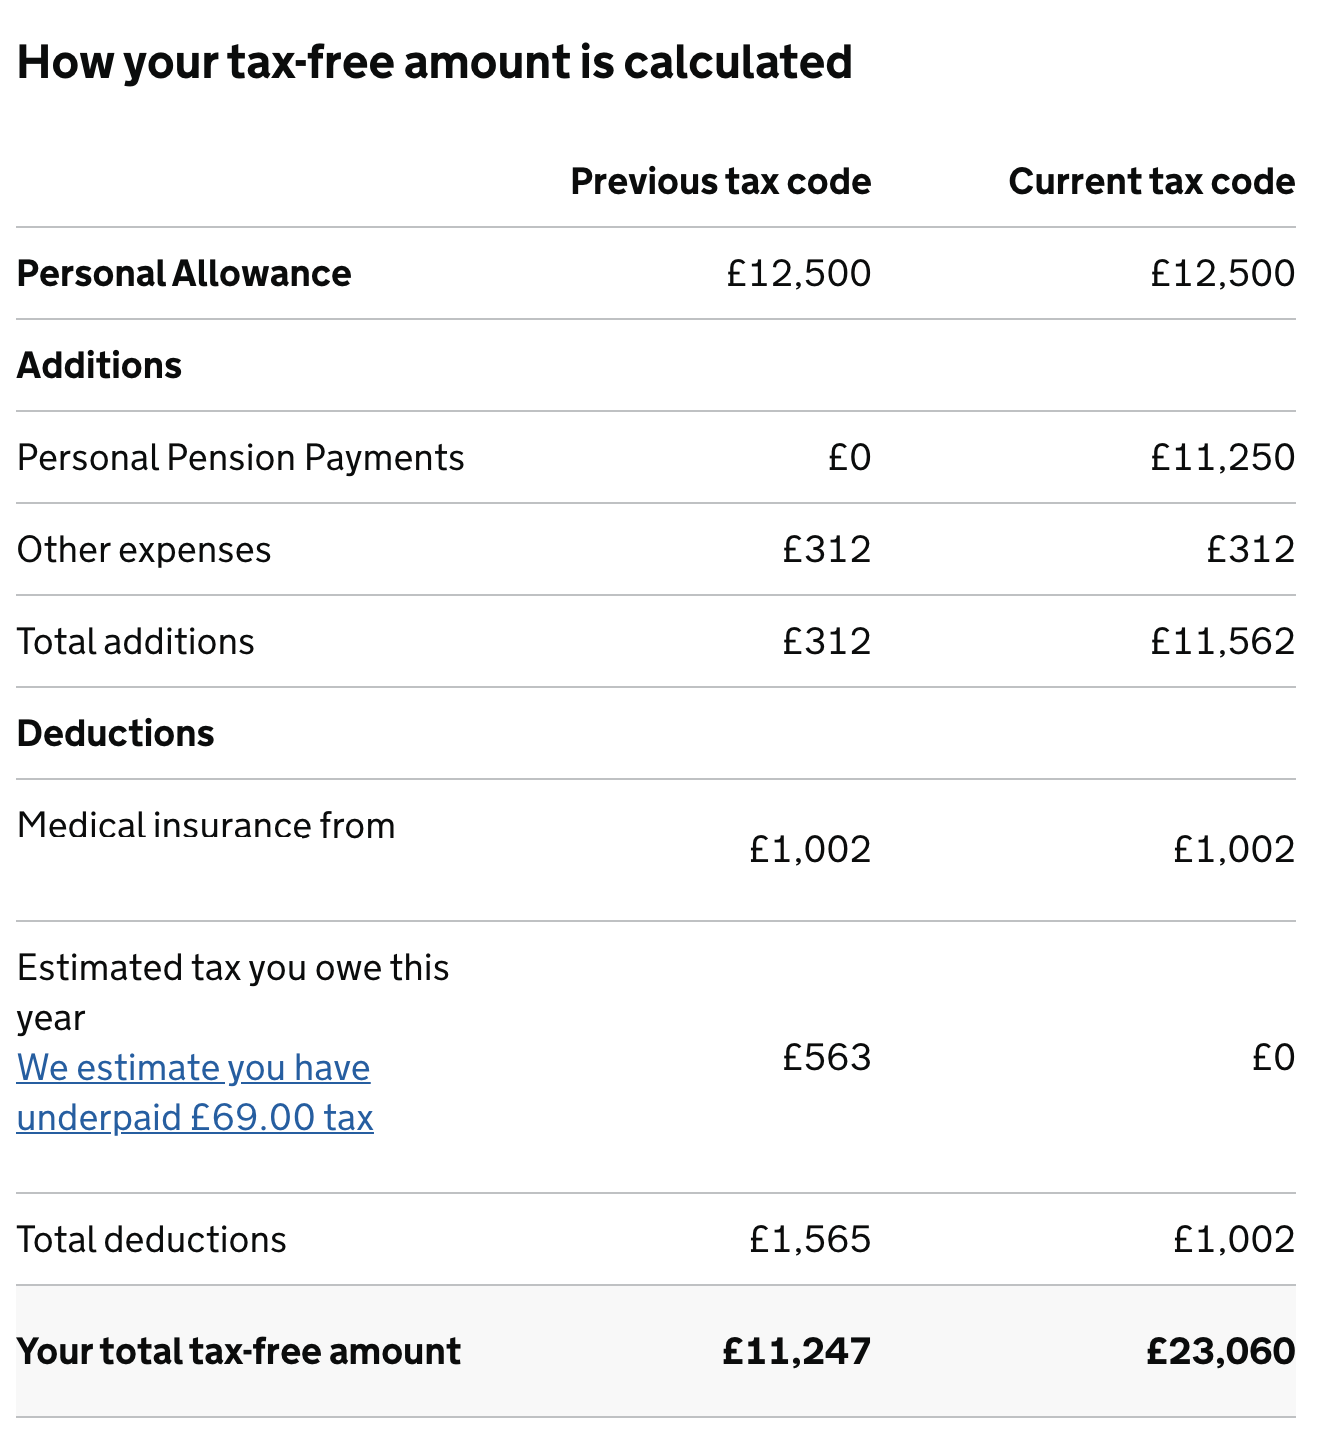Click the £1,565 previous total deductions value
1342x1442 pixels.
coord(810,1240)
